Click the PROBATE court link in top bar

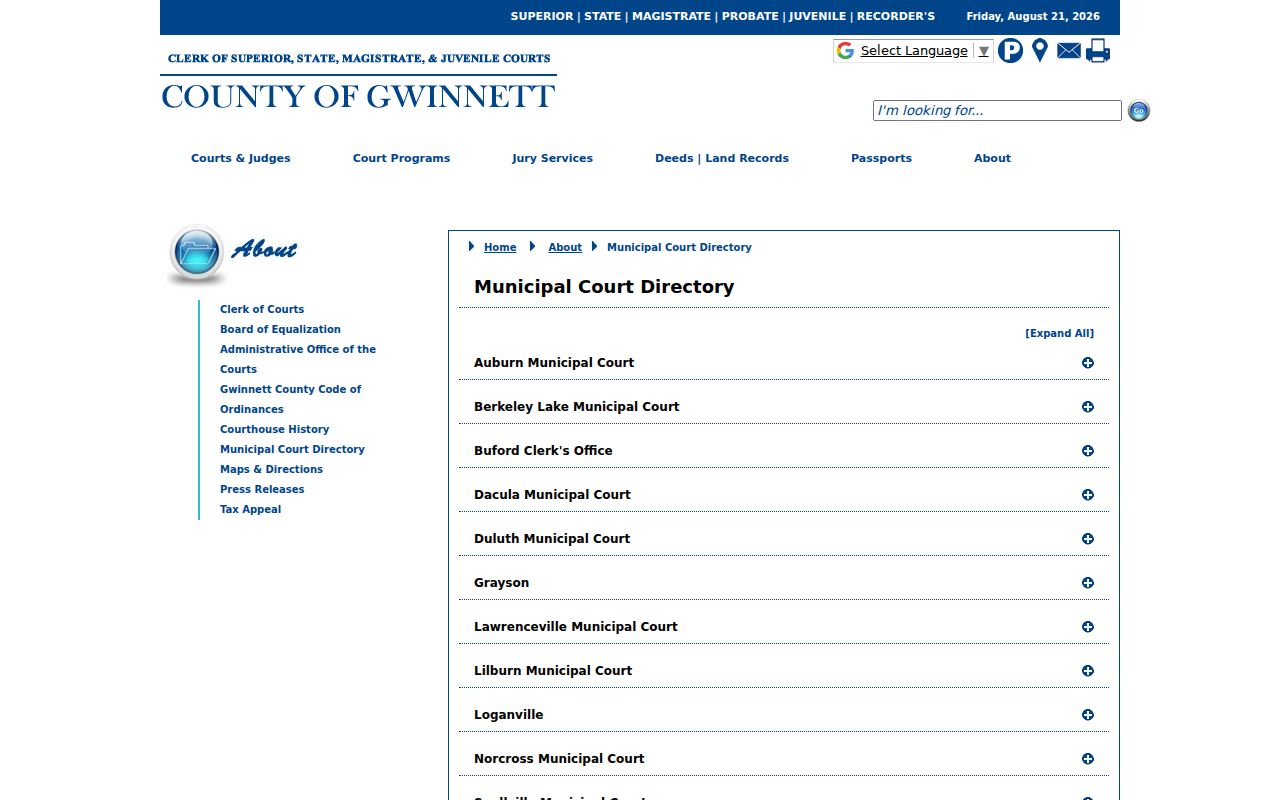pos(750,16)
